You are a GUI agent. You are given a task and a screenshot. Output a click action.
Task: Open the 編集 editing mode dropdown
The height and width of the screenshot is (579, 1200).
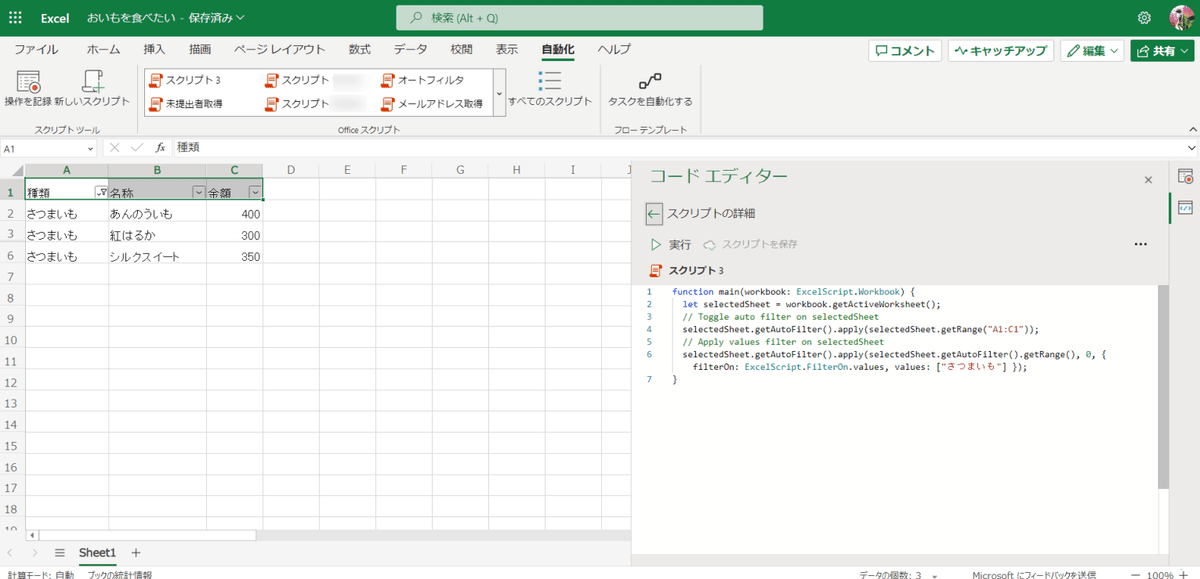[1093, 50]
